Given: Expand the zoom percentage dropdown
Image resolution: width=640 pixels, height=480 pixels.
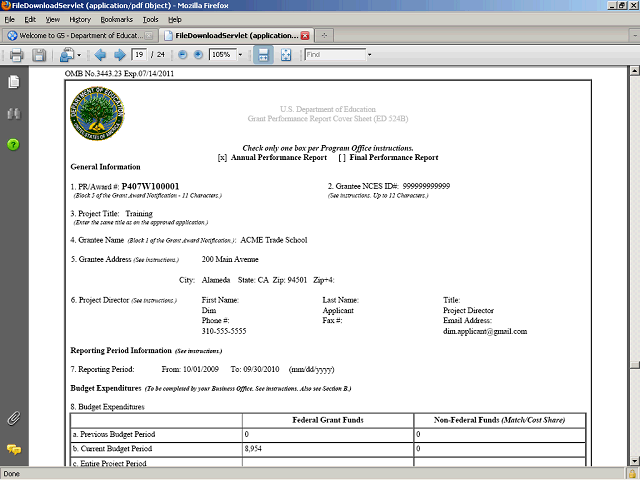Looking at the screenshot, I should pos(240,55).
